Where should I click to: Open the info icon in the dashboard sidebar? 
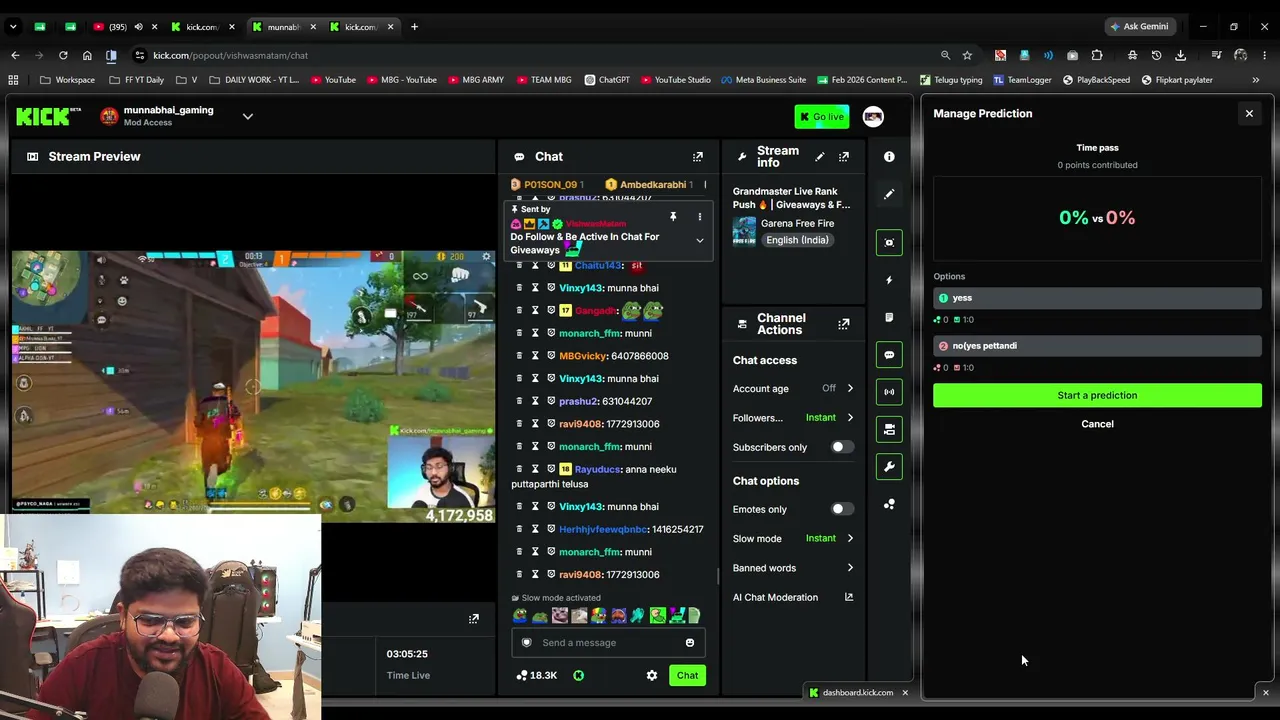889,157
